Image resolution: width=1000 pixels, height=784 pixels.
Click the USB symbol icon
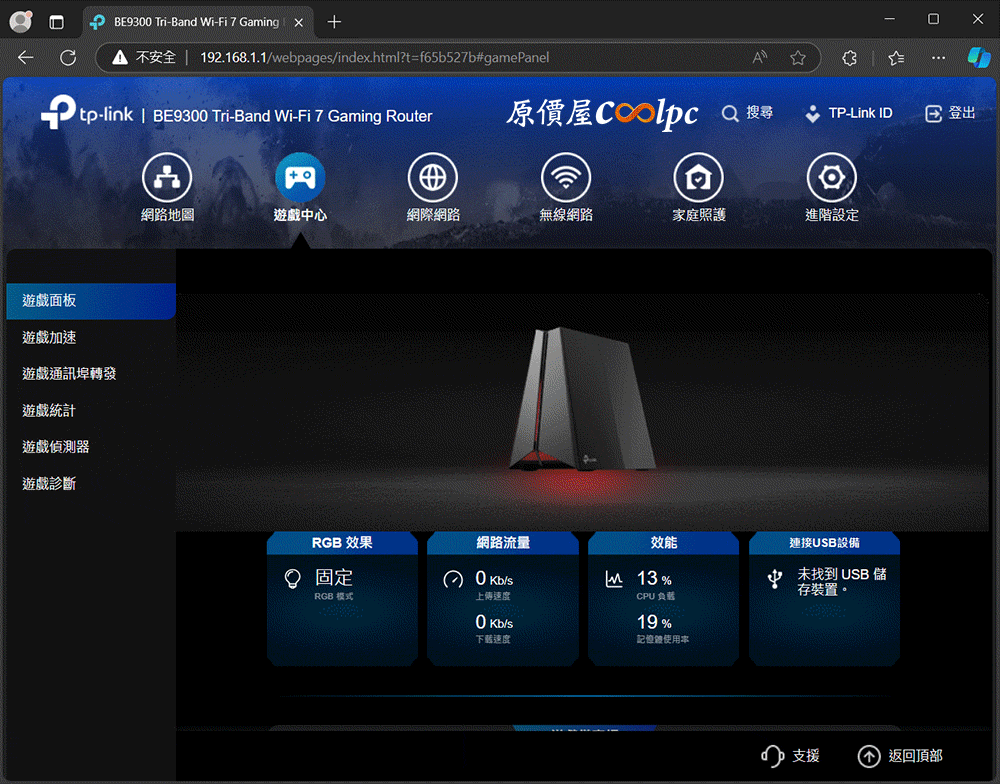(x=775, y=579)
